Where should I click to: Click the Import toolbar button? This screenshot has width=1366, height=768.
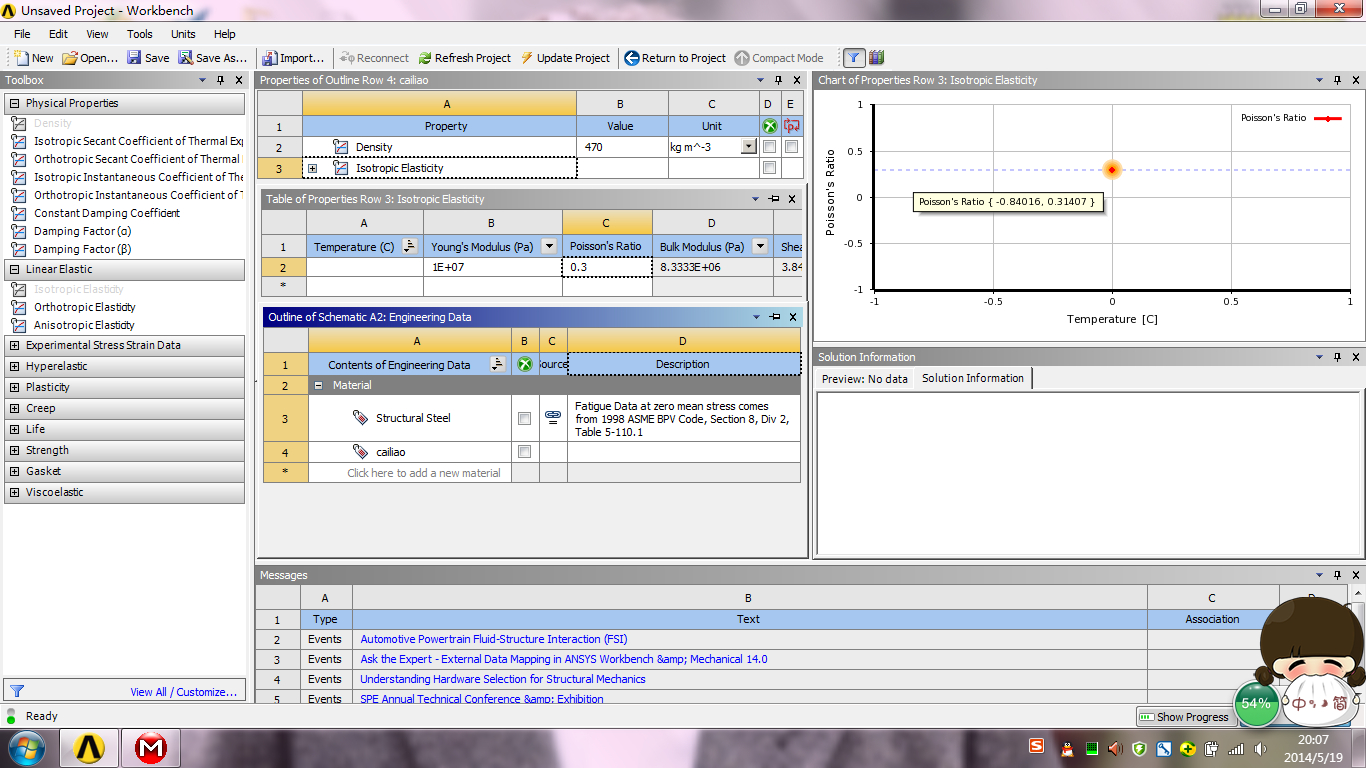292,58
